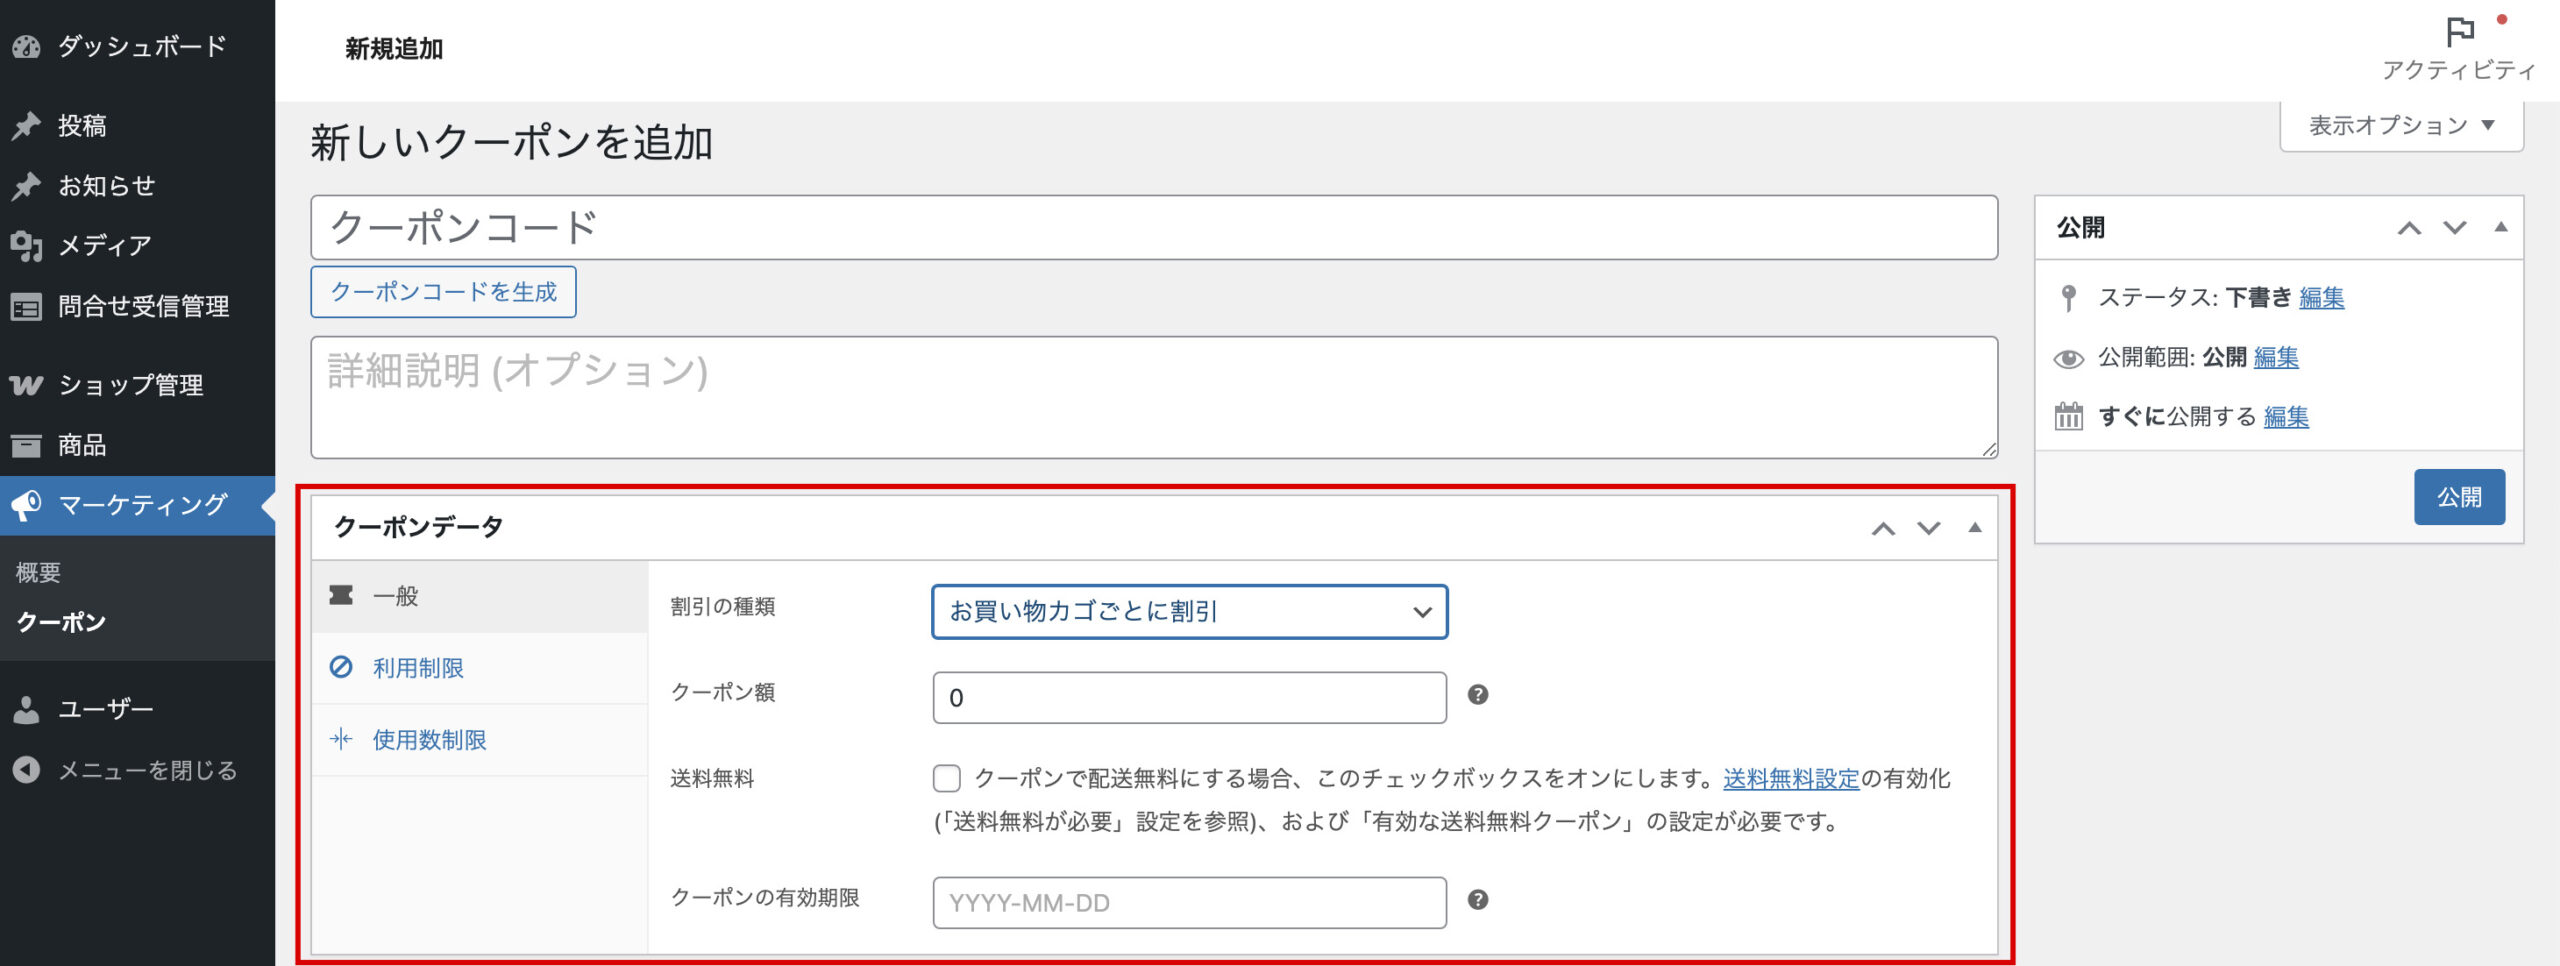
Task: Expand the display options panel
Action: [x=2400, y=126]
